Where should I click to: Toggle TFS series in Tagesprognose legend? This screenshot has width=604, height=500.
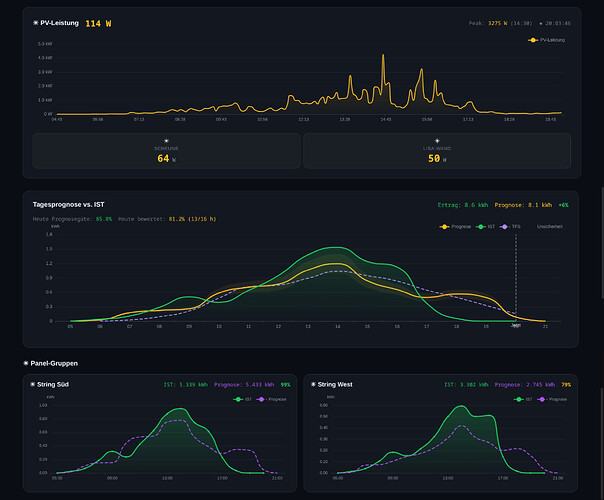point(510,227)
